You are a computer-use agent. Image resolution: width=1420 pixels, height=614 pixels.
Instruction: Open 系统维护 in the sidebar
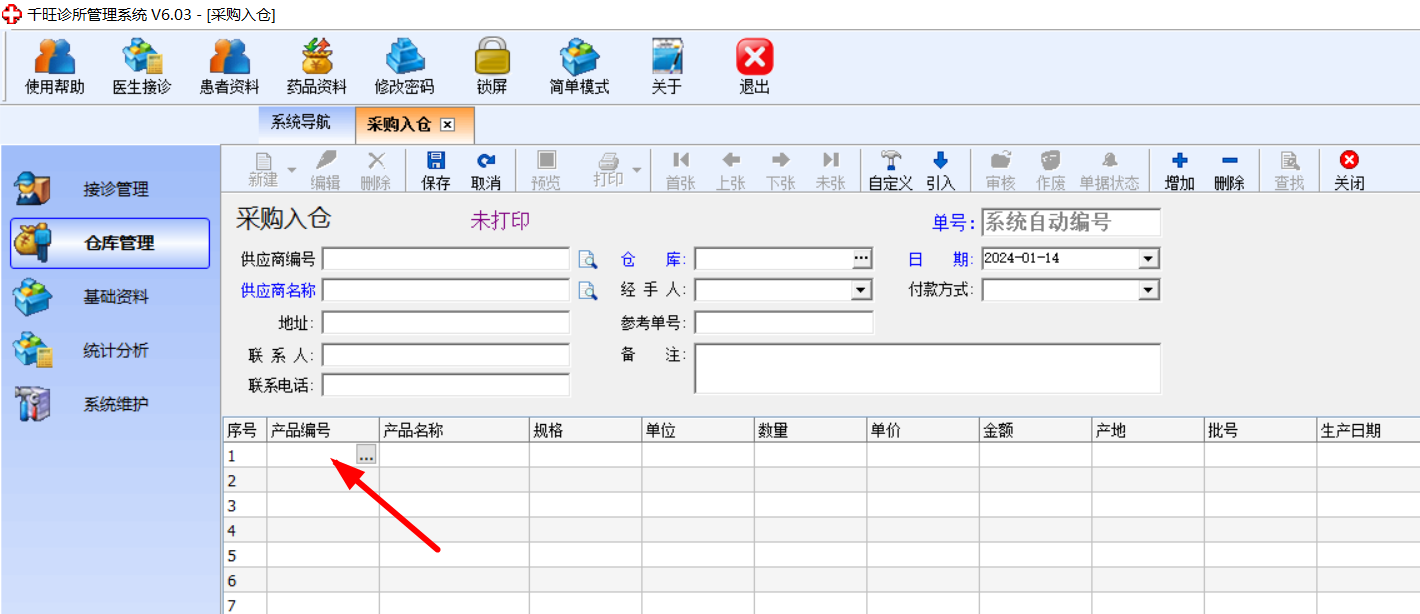coord(110,405)
